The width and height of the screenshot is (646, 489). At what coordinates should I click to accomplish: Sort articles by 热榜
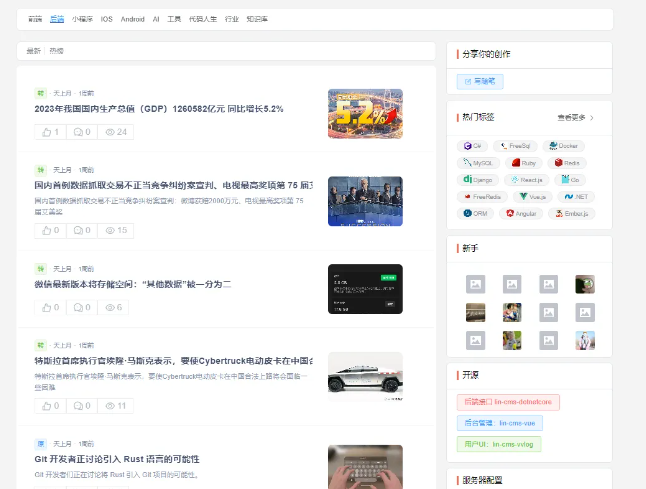[x=56, y=51]
